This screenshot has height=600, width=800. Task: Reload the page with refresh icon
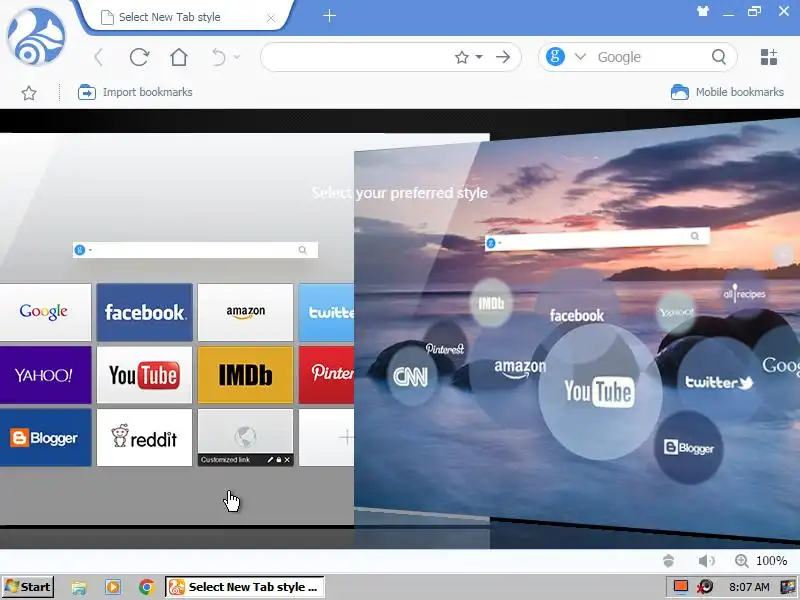coord(139,57)
